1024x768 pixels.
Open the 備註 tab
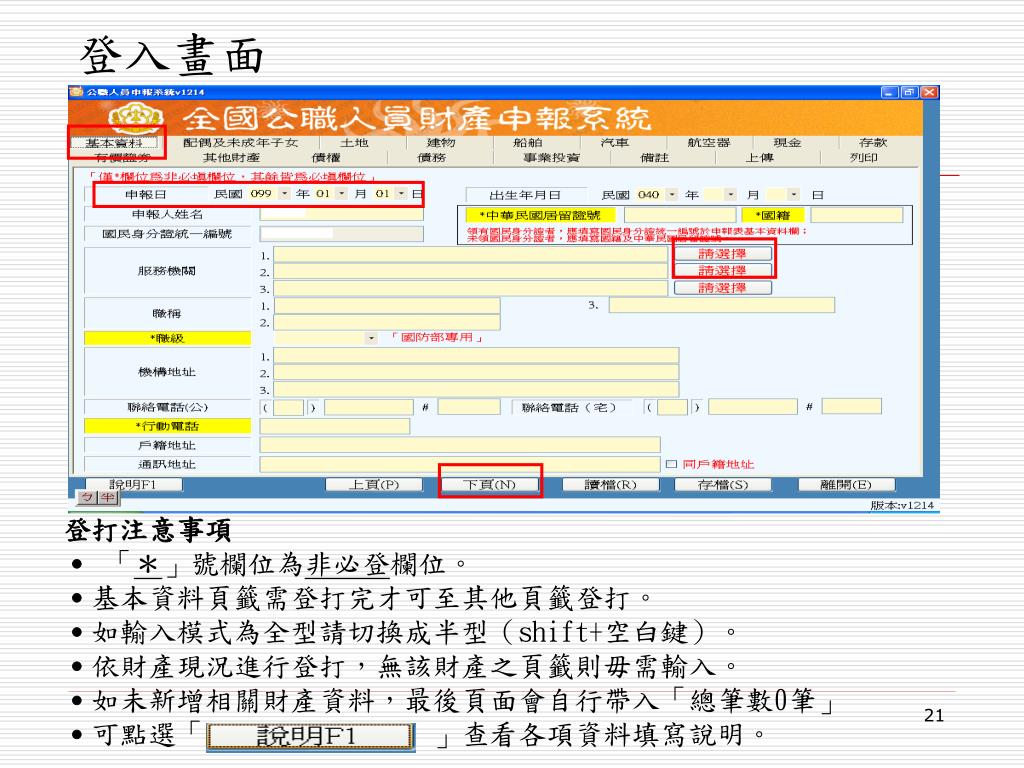pos(655,157)
